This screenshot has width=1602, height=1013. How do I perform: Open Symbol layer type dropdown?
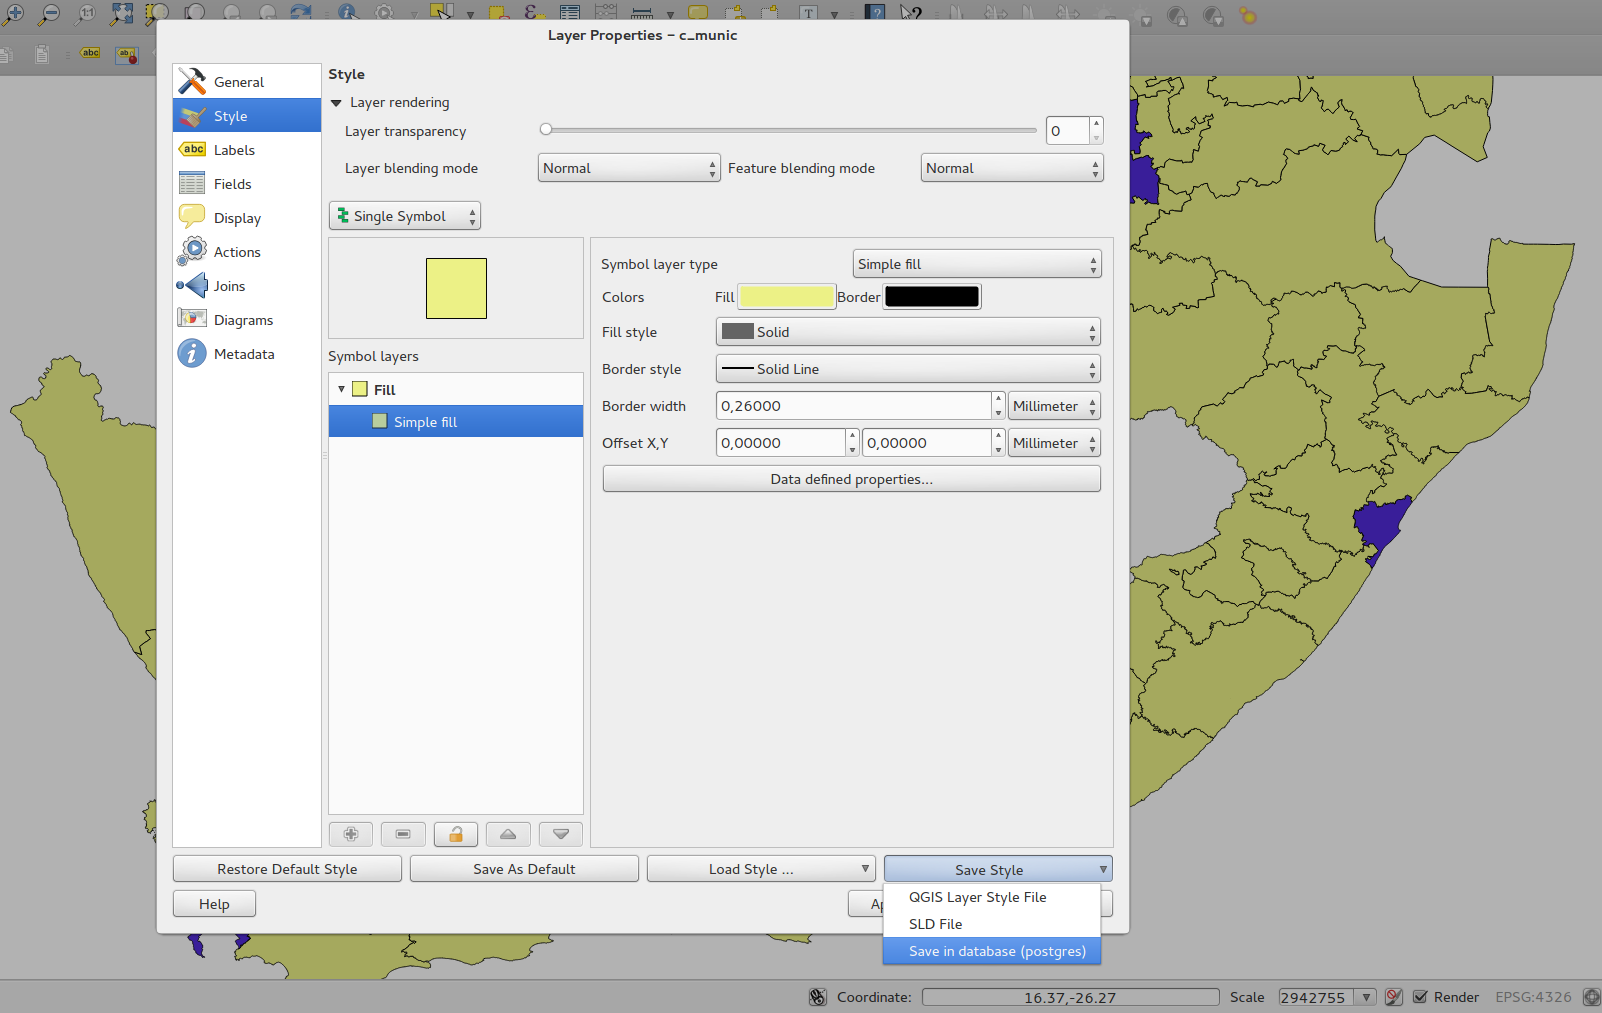(976, 264)
